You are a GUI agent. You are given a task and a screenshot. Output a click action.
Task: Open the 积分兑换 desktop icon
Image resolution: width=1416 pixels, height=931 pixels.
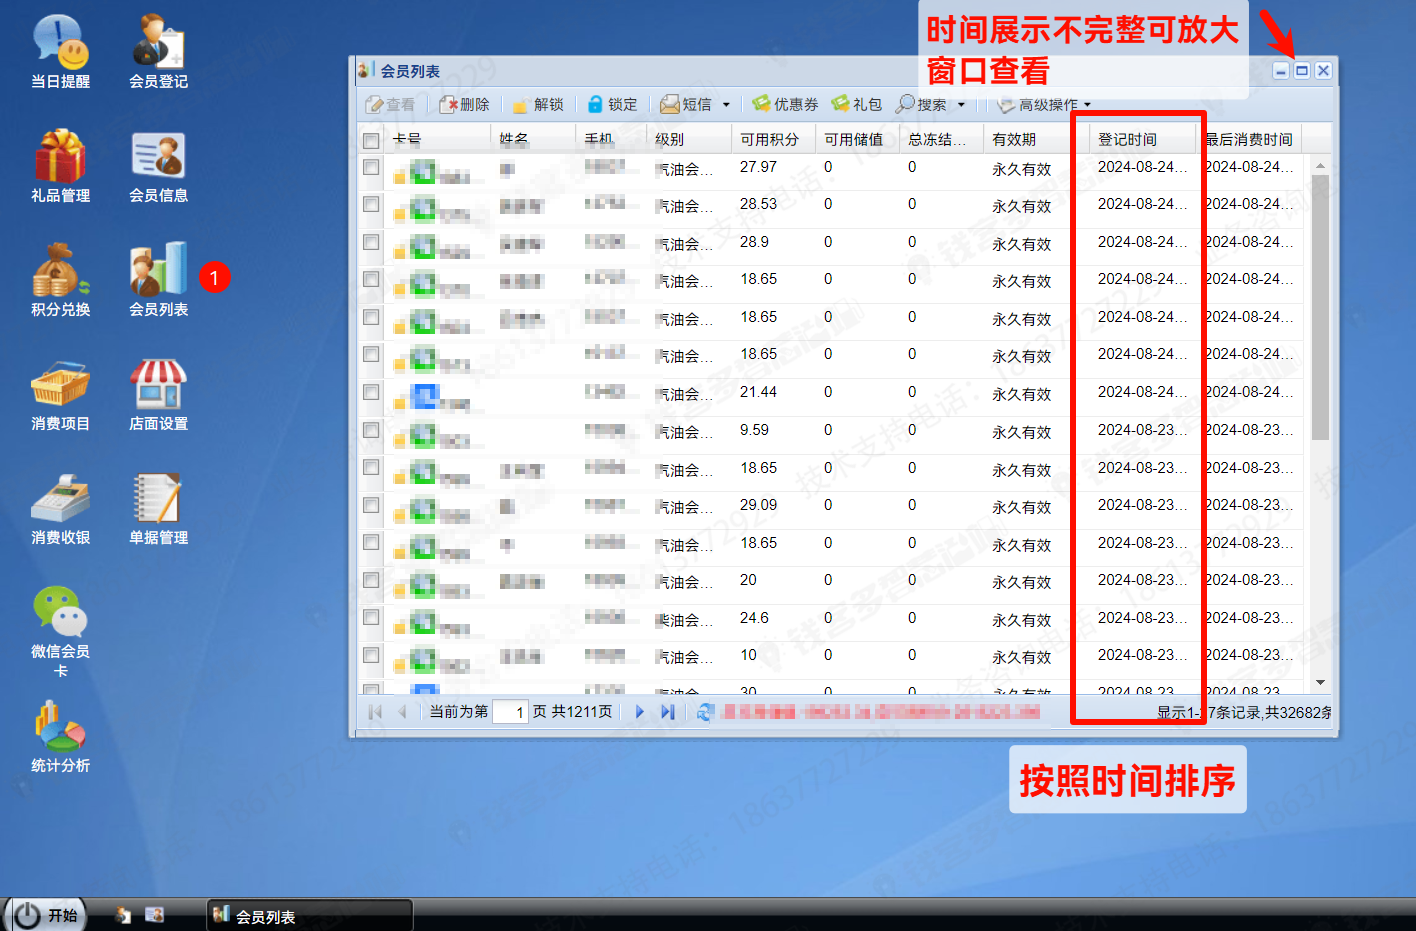click(x=60, y=280)
